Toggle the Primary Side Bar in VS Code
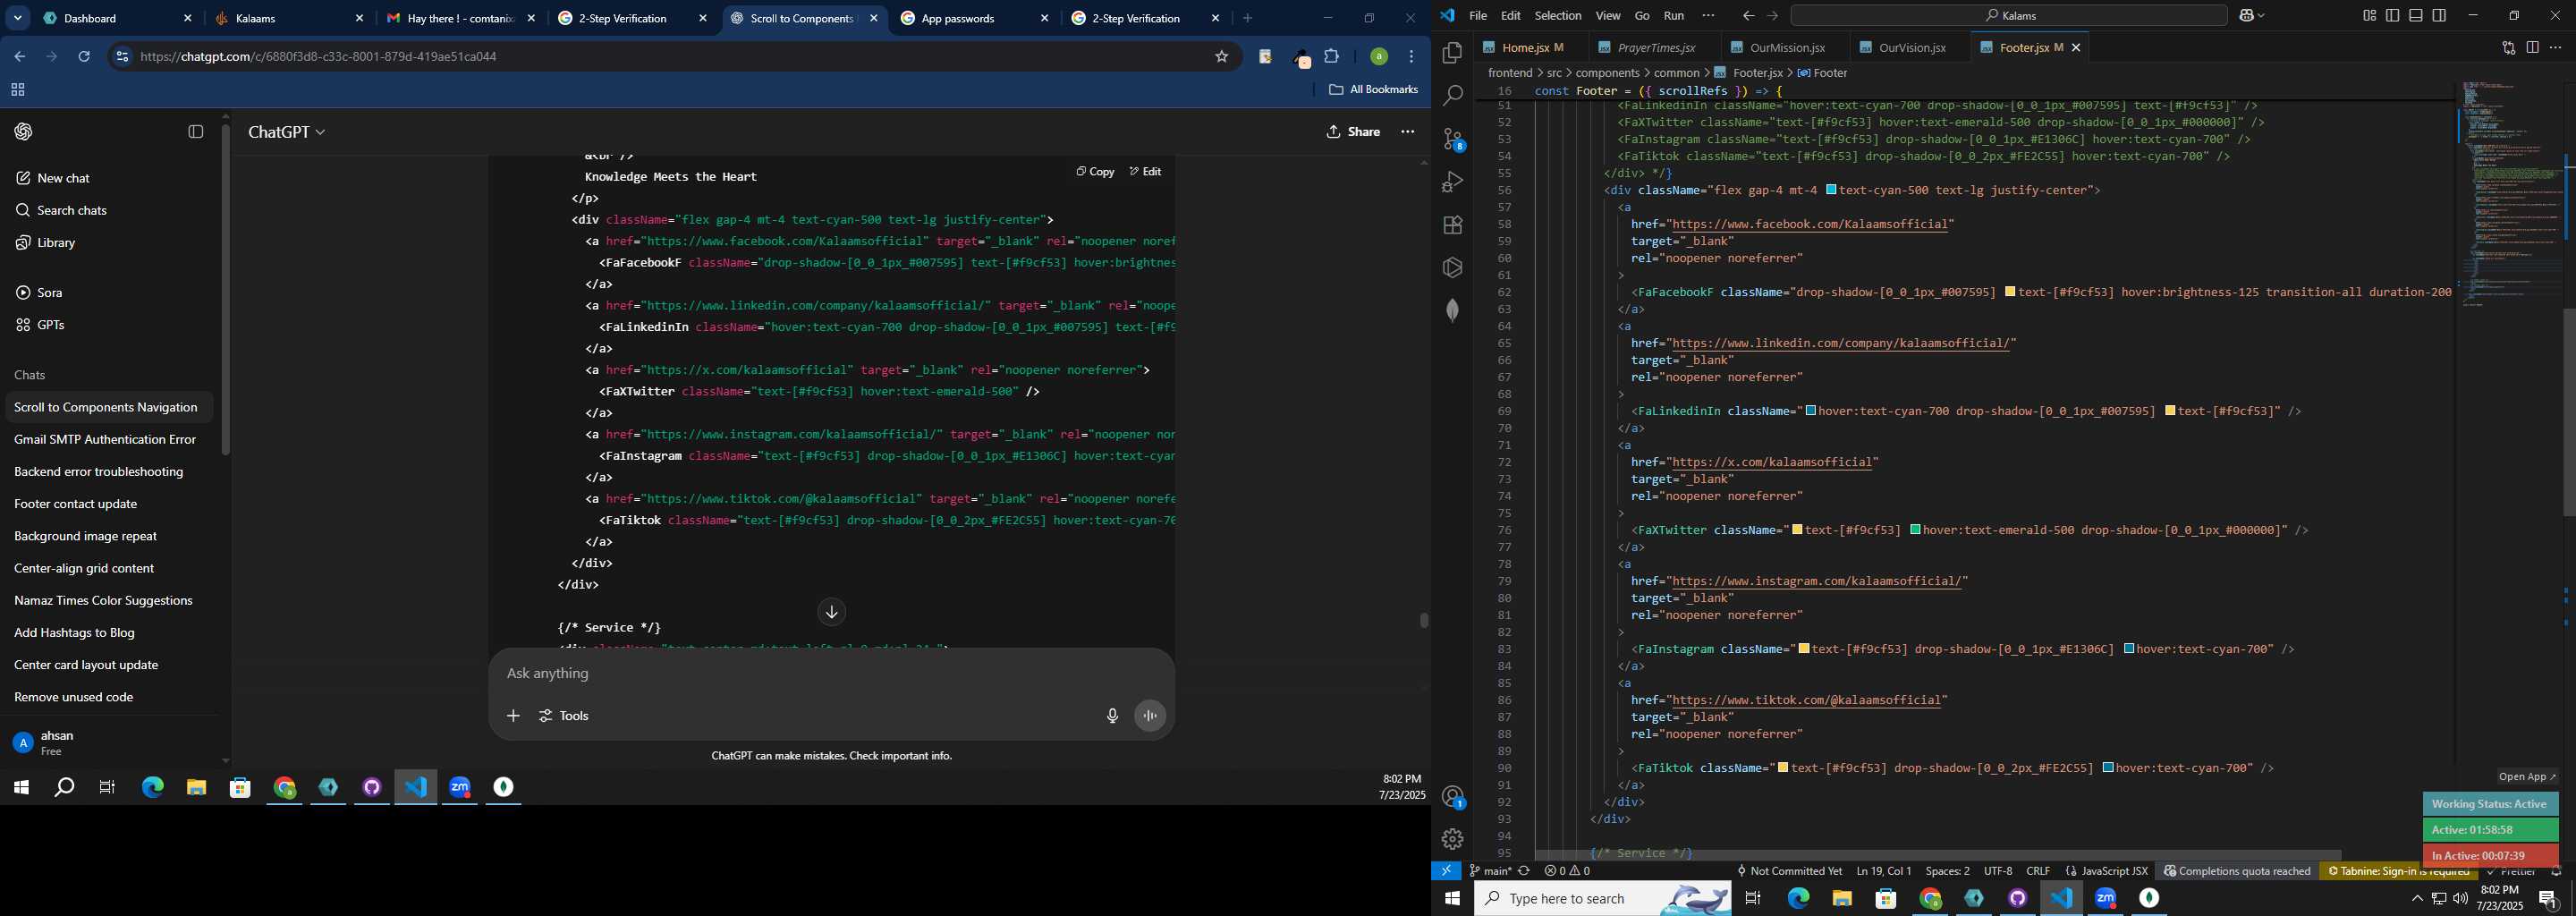The image size is (2576, 916). (x=2393, y=15)
